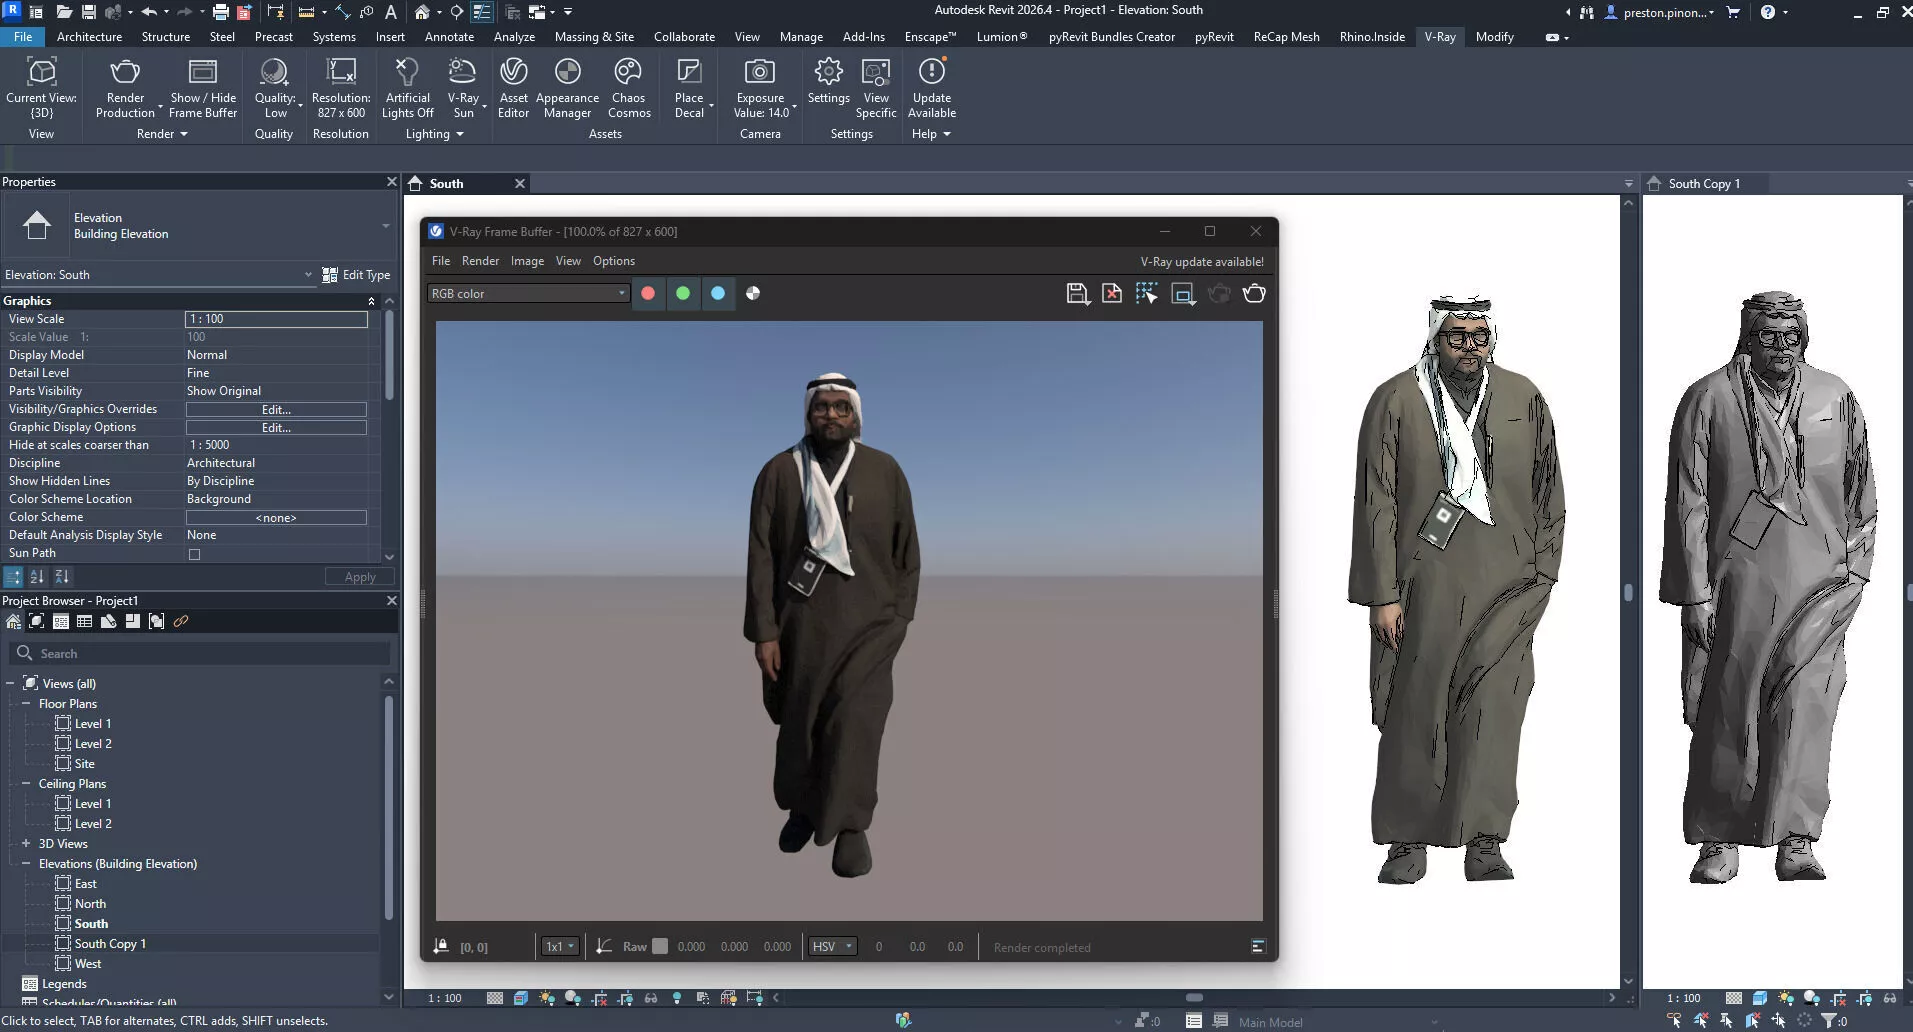The height and width of the screenshot is (1032, 1913).
Task: Switch to Enscape ribbon tab
Action: tap(930, 37)
